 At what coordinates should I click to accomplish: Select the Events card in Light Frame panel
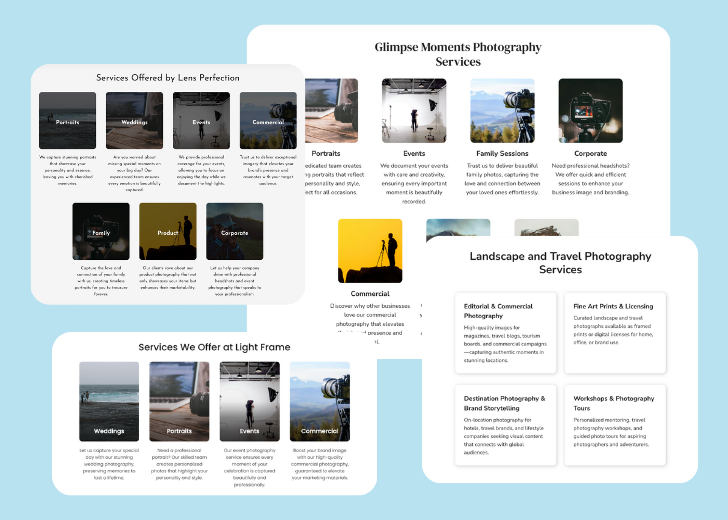point(249,402)
